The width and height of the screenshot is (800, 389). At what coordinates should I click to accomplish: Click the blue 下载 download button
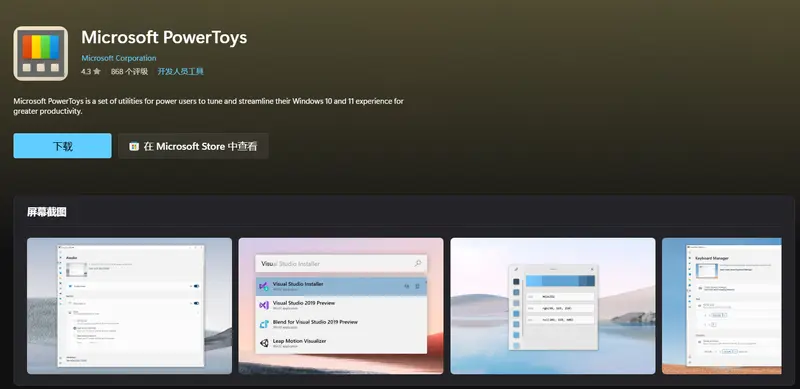pyautogui.click(x=62, y=146)
